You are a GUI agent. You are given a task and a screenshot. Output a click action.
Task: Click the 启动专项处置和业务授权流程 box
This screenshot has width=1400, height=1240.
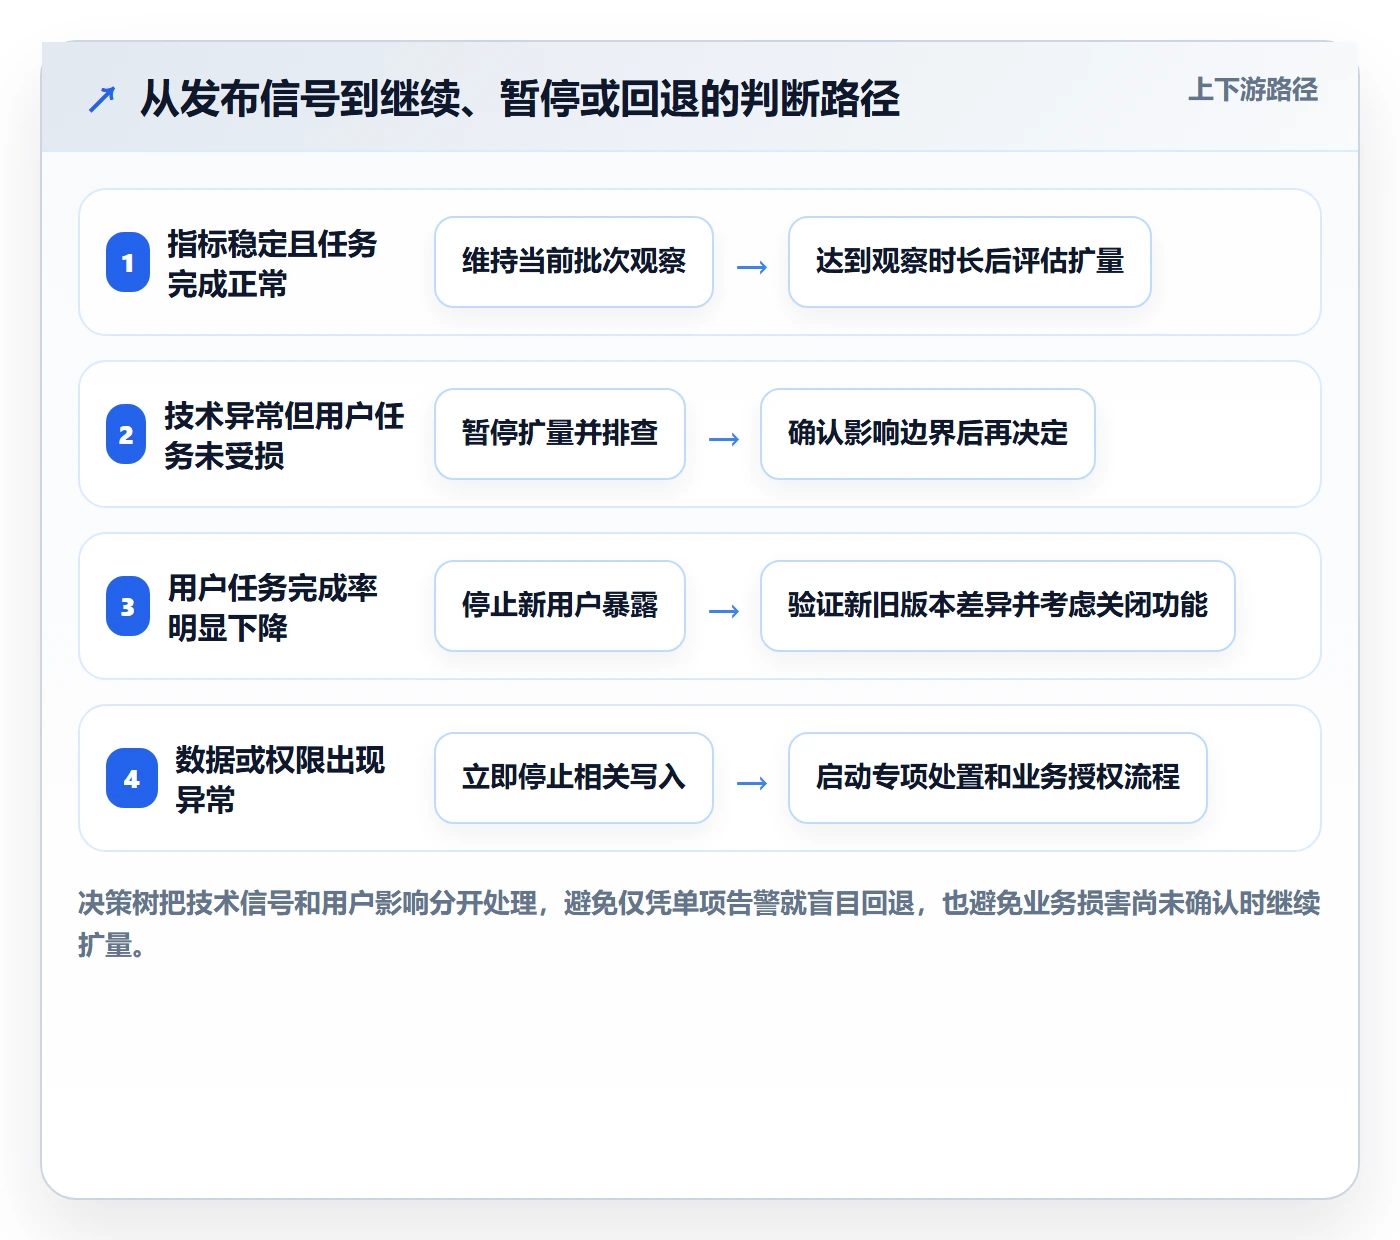click(998, 778)
